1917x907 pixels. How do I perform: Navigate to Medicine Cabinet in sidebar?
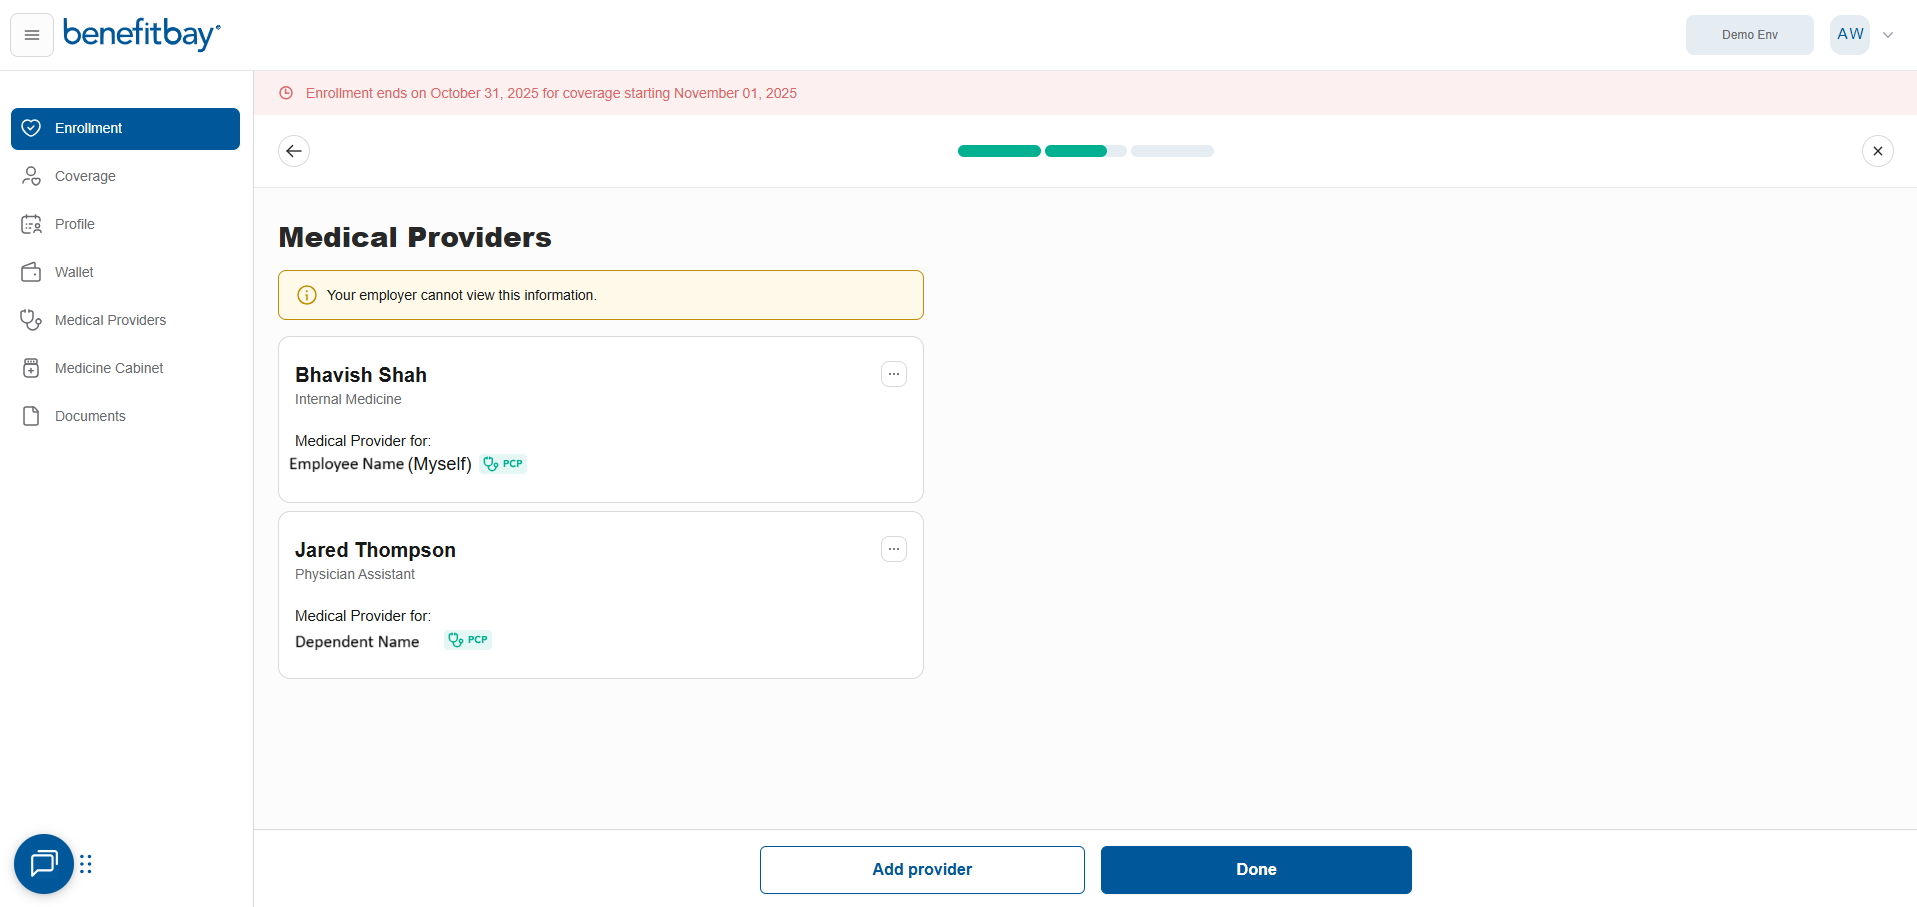pos(109,368)
